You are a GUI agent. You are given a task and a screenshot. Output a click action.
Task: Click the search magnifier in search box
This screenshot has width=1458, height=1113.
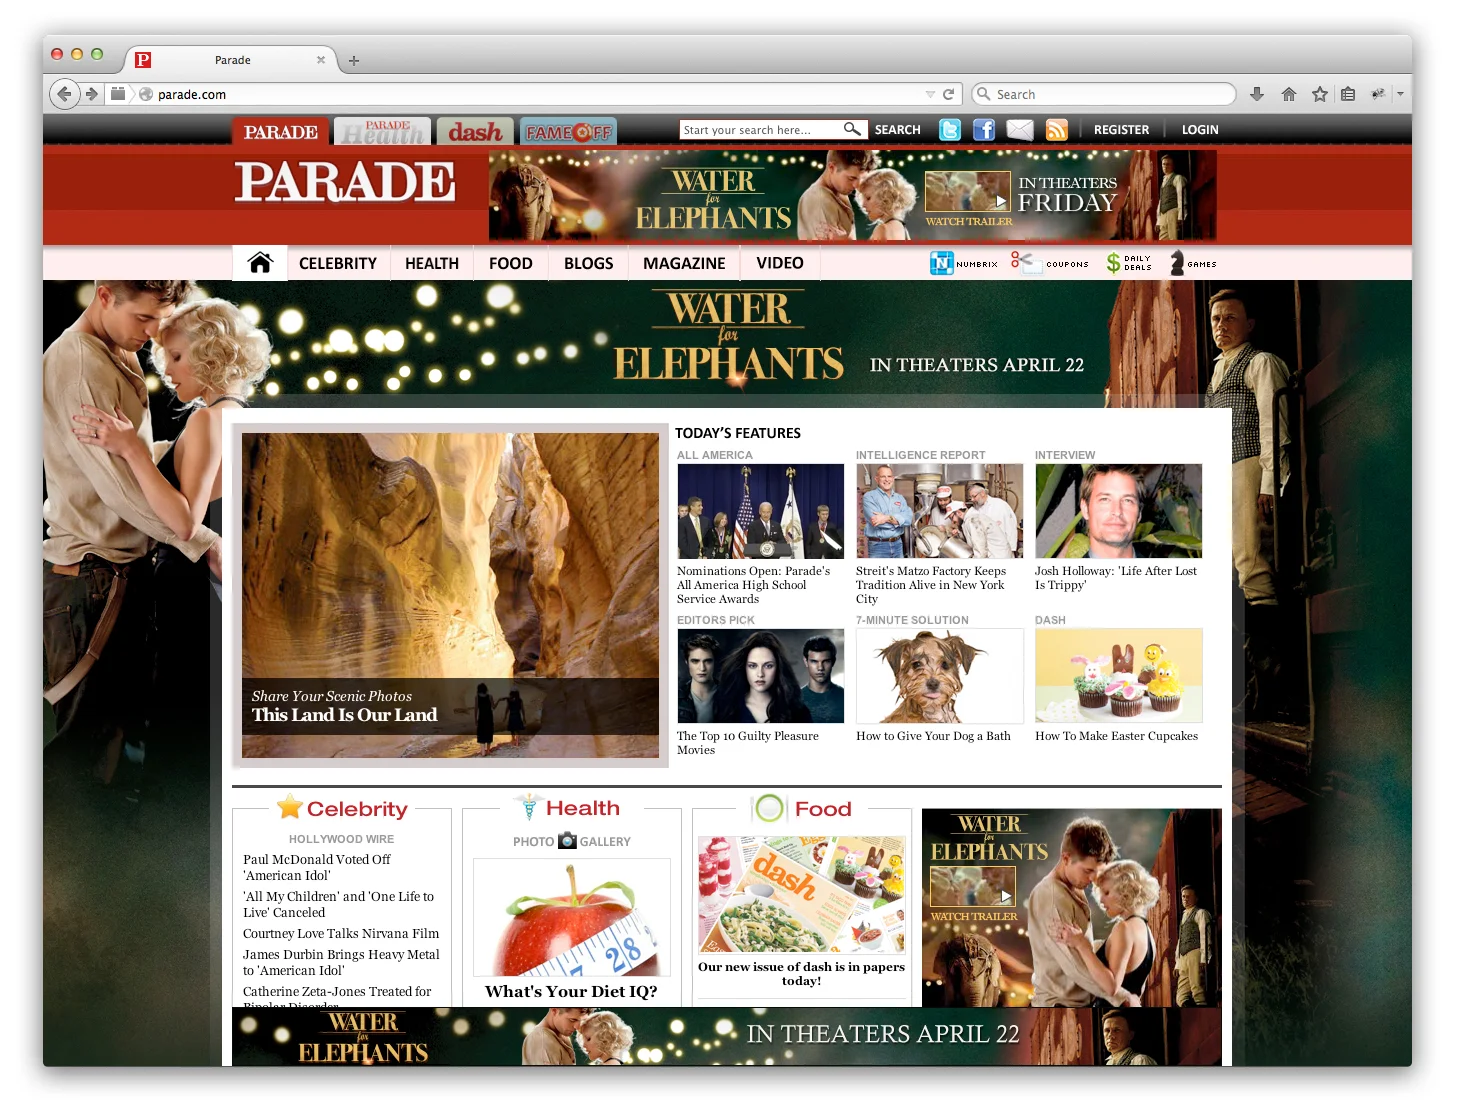(851, 129)
